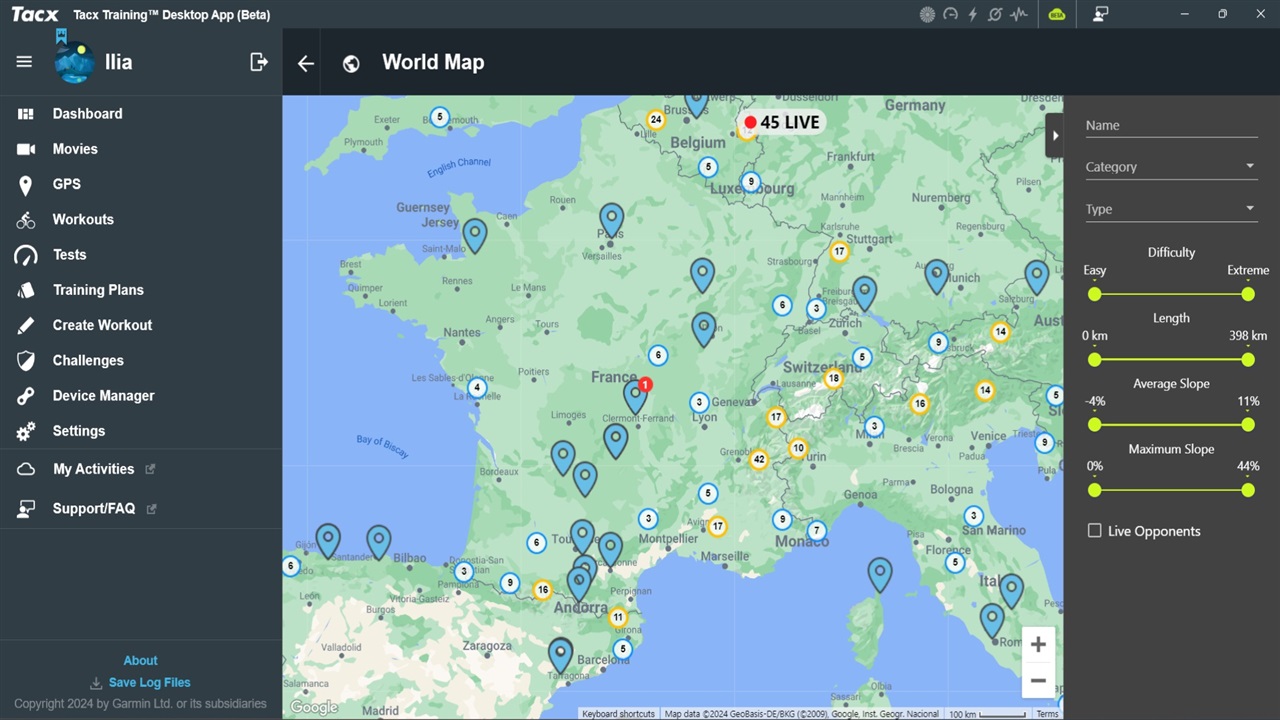Click the Length slider 398 km handle
This screenshot has height=720, width=1280.
pos(1248,360)
